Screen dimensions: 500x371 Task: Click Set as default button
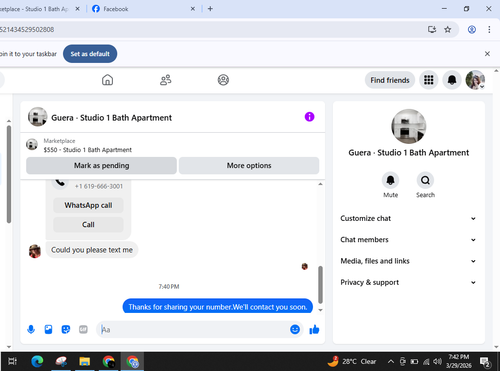(90, 54)
